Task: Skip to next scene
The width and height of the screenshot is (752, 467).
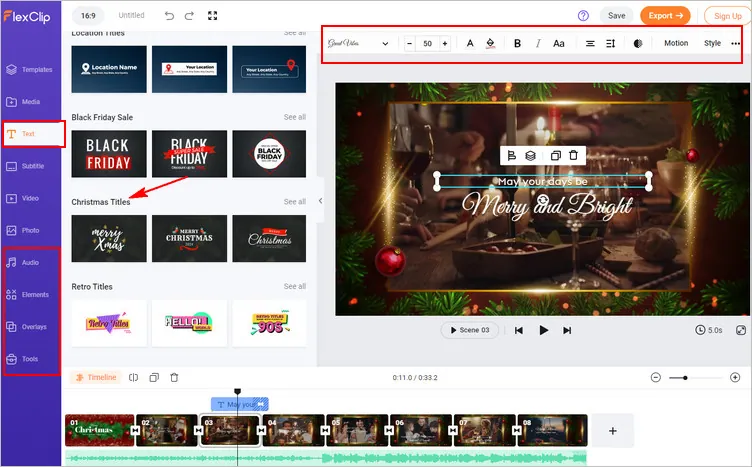Action: [567, 330]
